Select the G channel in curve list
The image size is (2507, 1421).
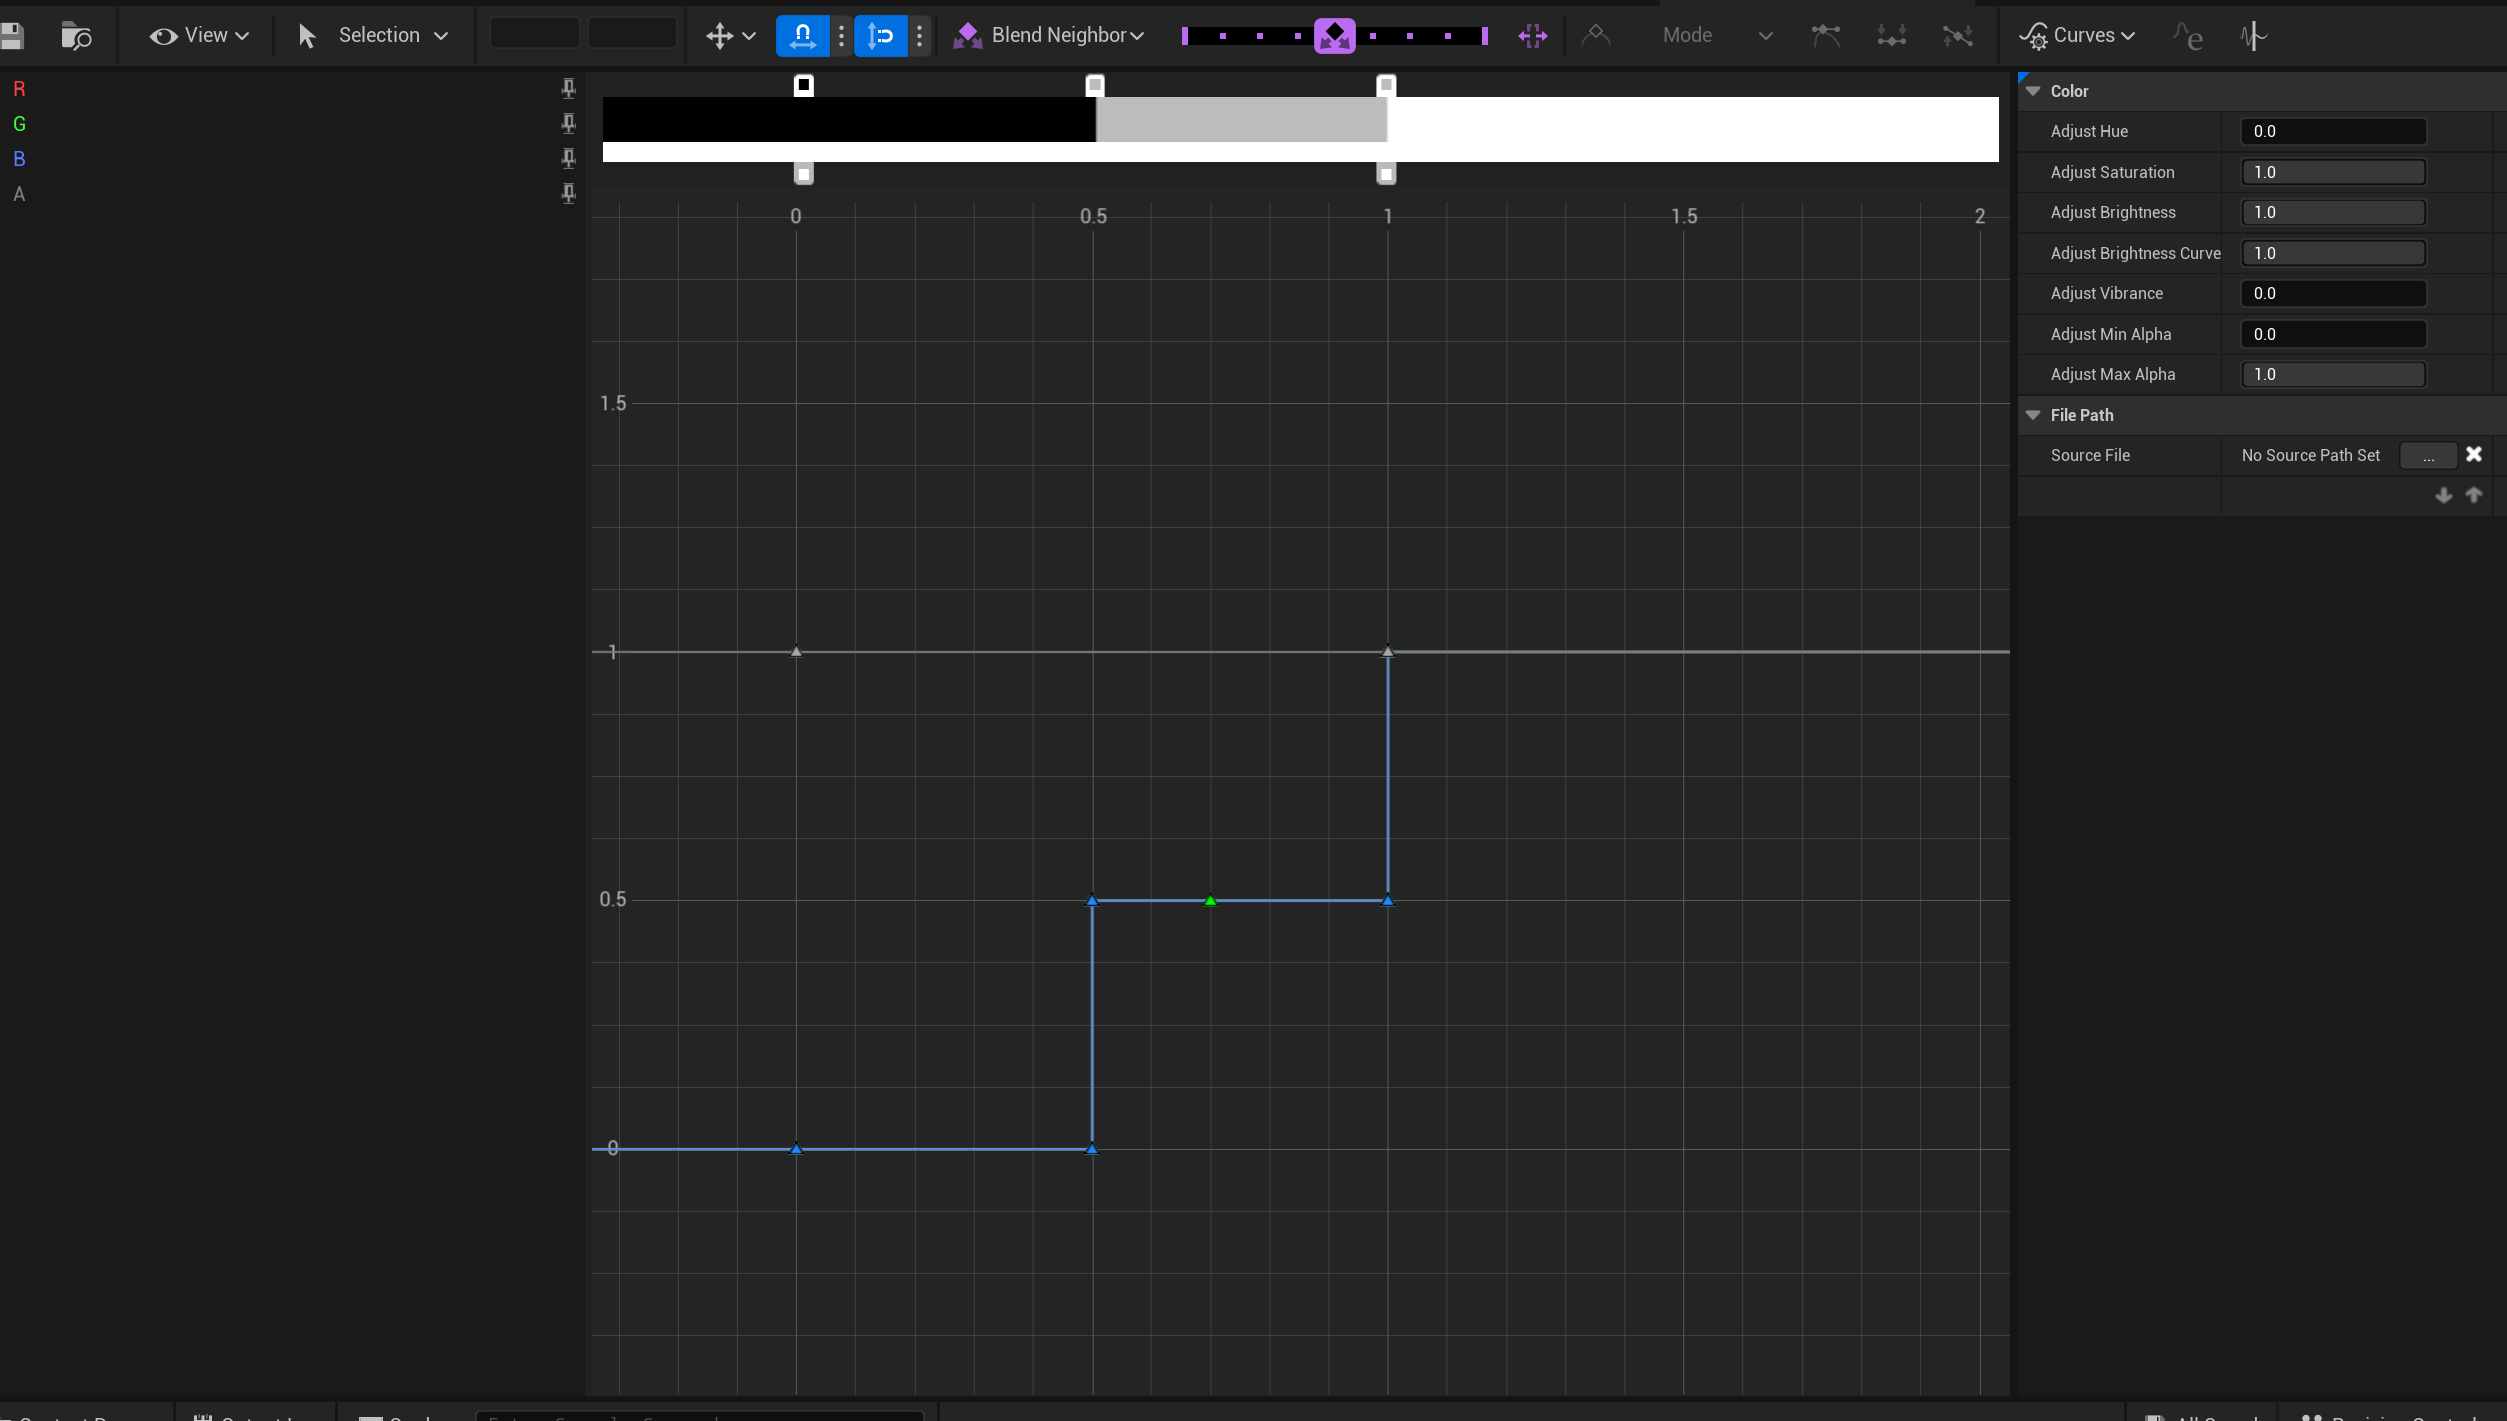click(19, 124)
